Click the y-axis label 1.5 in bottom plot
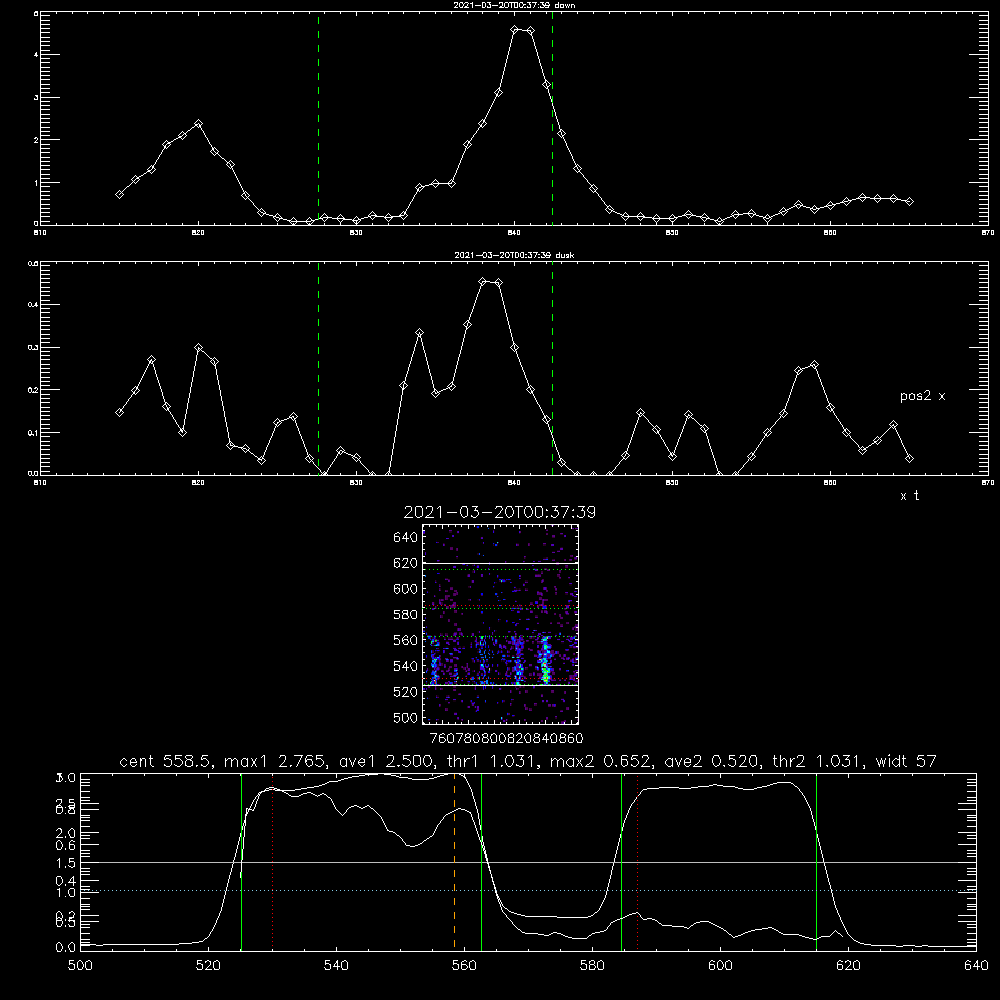This screenshot has width=1000, height=1000. coord(67,863)
